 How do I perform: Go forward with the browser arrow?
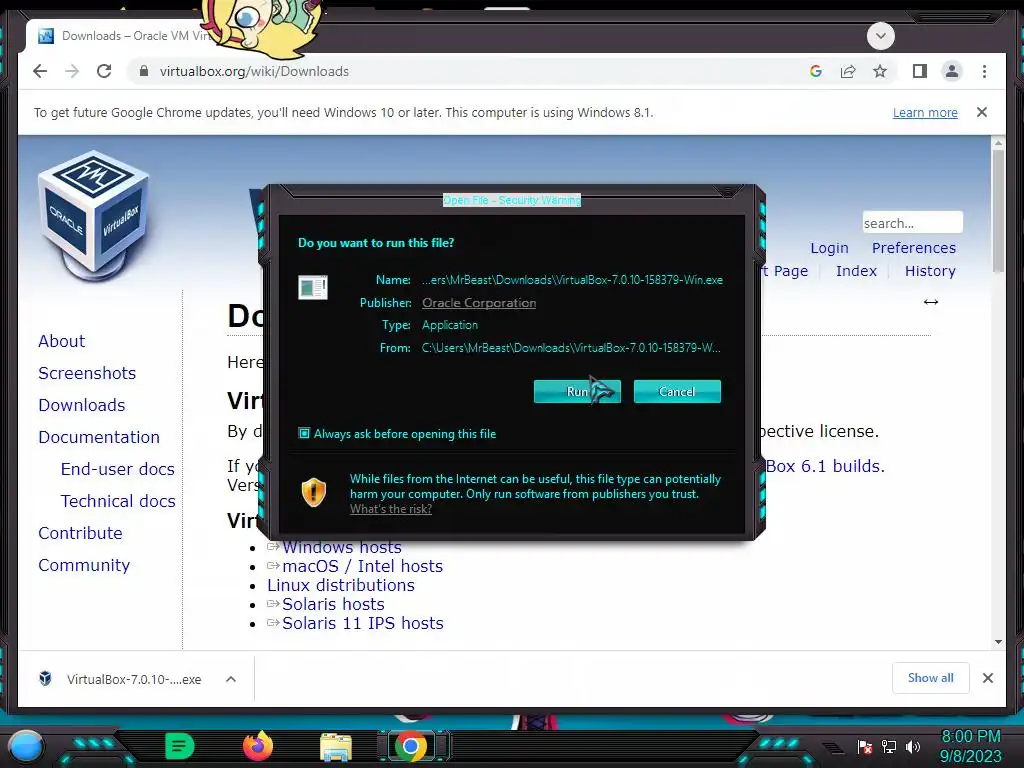pyautogui.click(x=72, y=71)
